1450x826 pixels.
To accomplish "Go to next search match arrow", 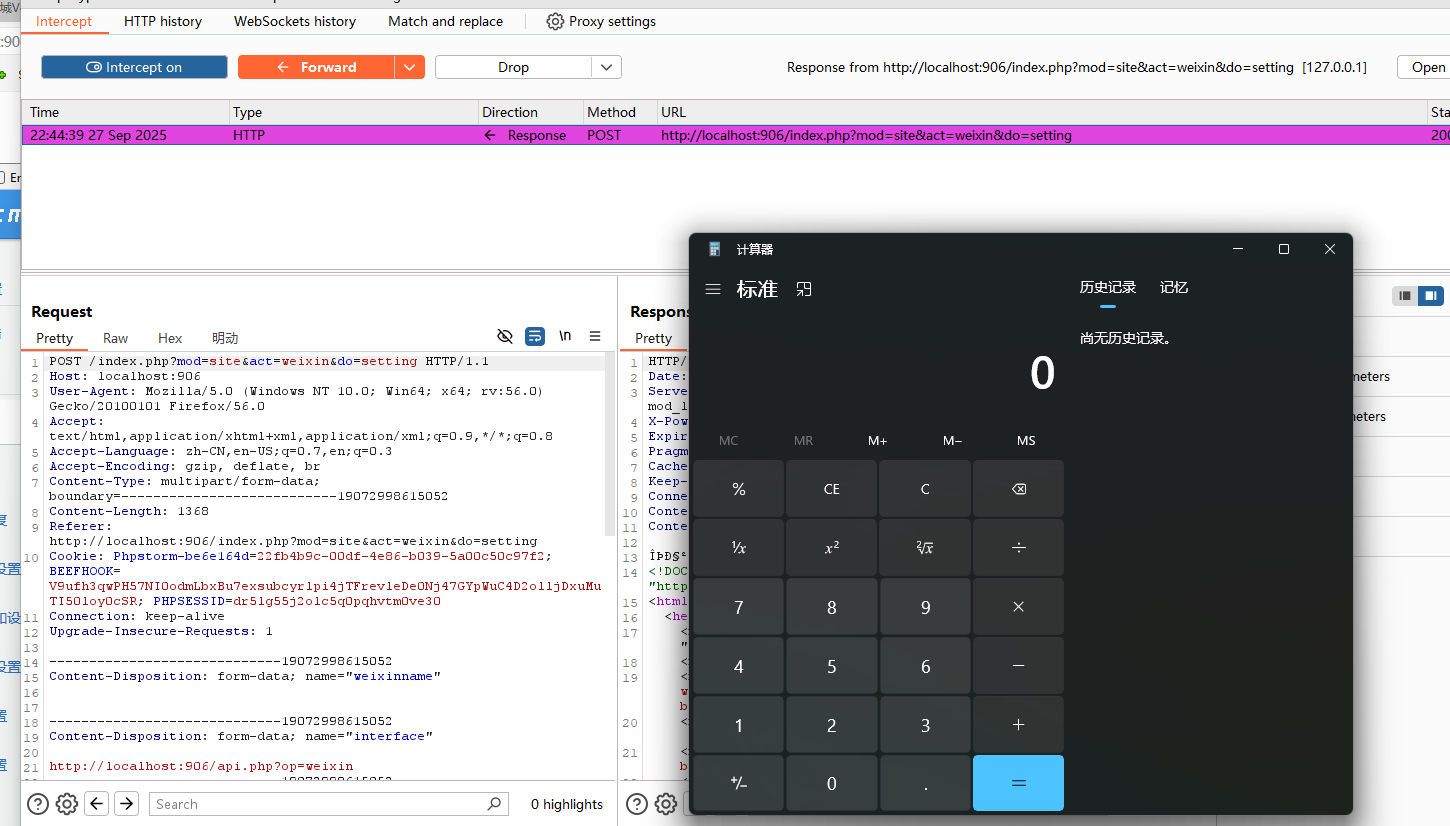I will click(126, 803).
